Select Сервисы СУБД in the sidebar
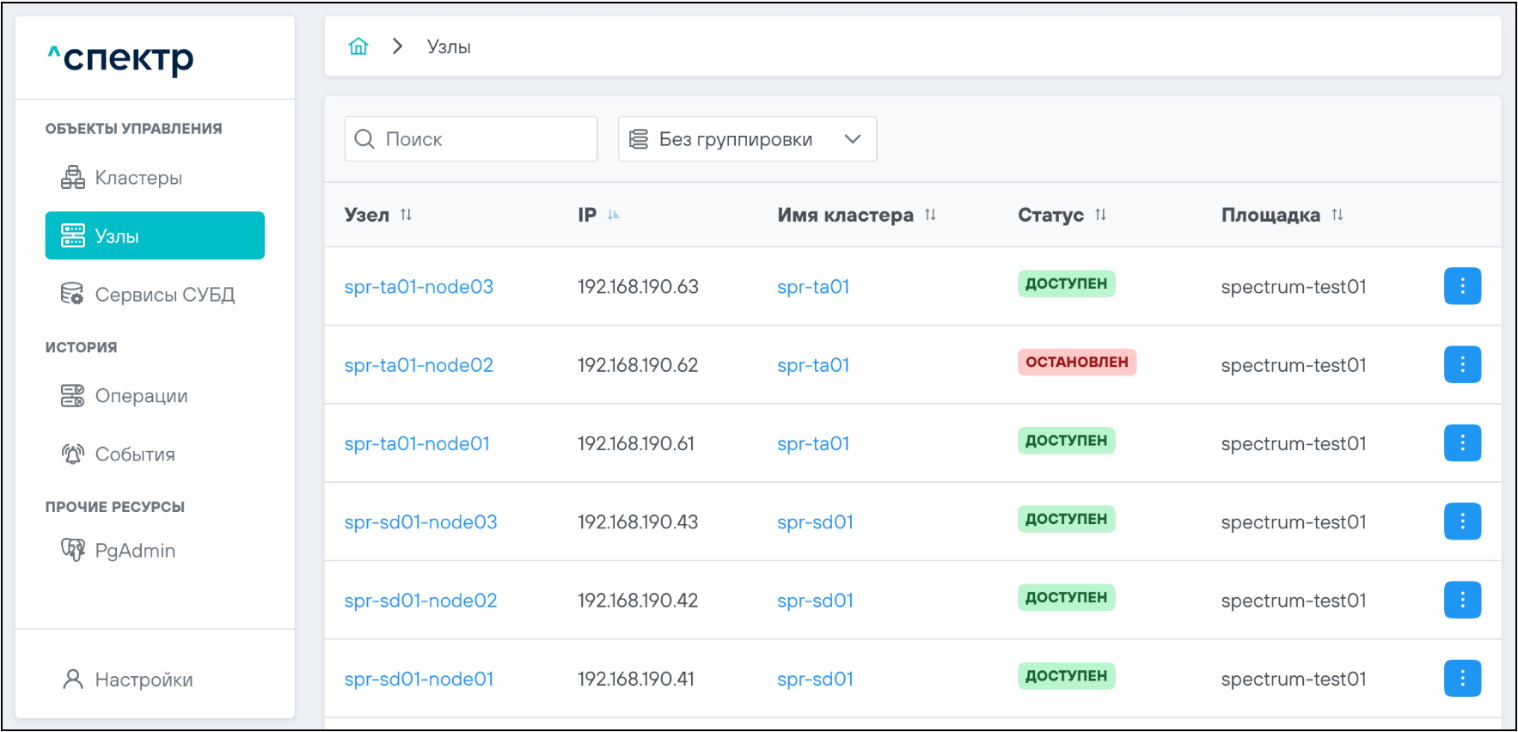The width and height of the screenshot is (1518, 732). 164,295
